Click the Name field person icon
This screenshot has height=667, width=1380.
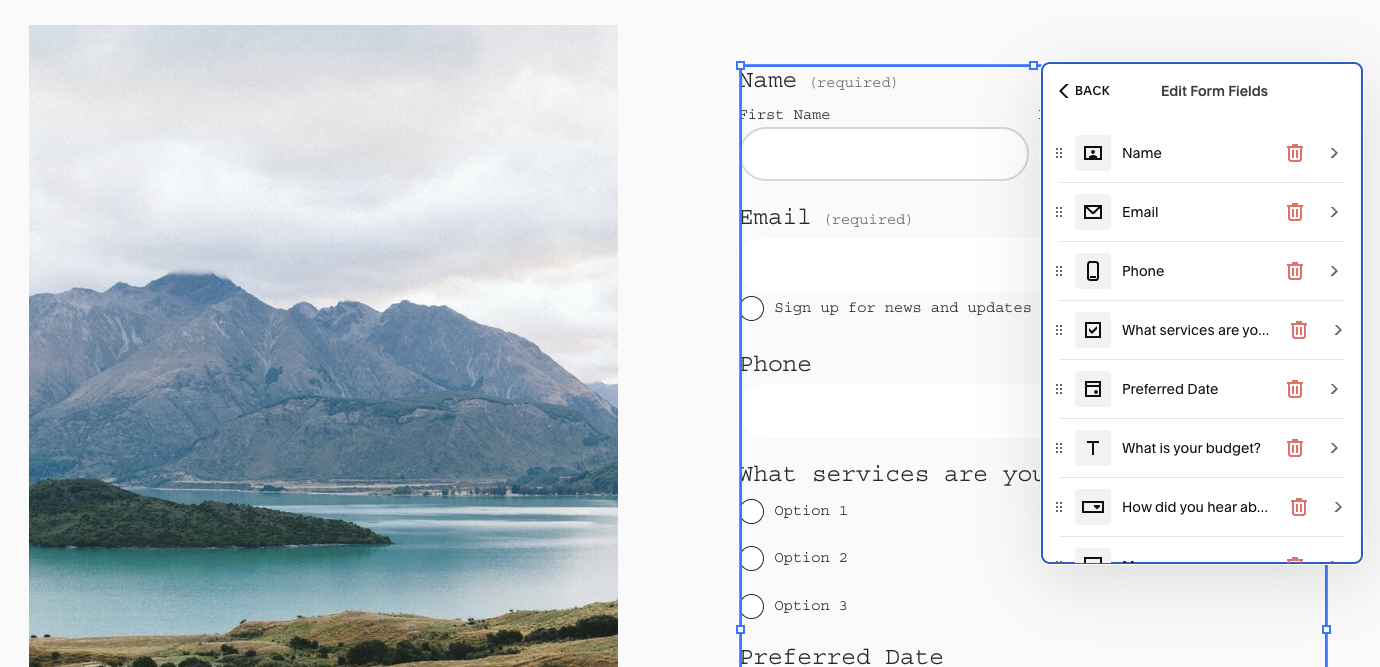point(1093,153)
